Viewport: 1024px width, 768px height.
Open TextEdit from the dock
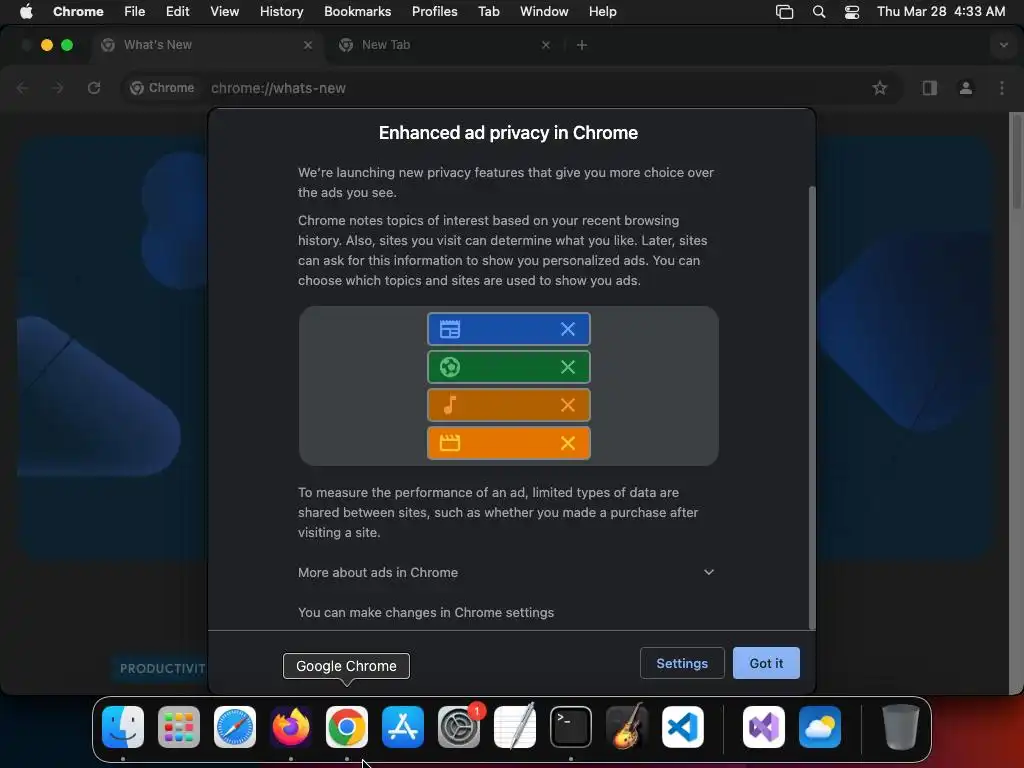point(515,727)
